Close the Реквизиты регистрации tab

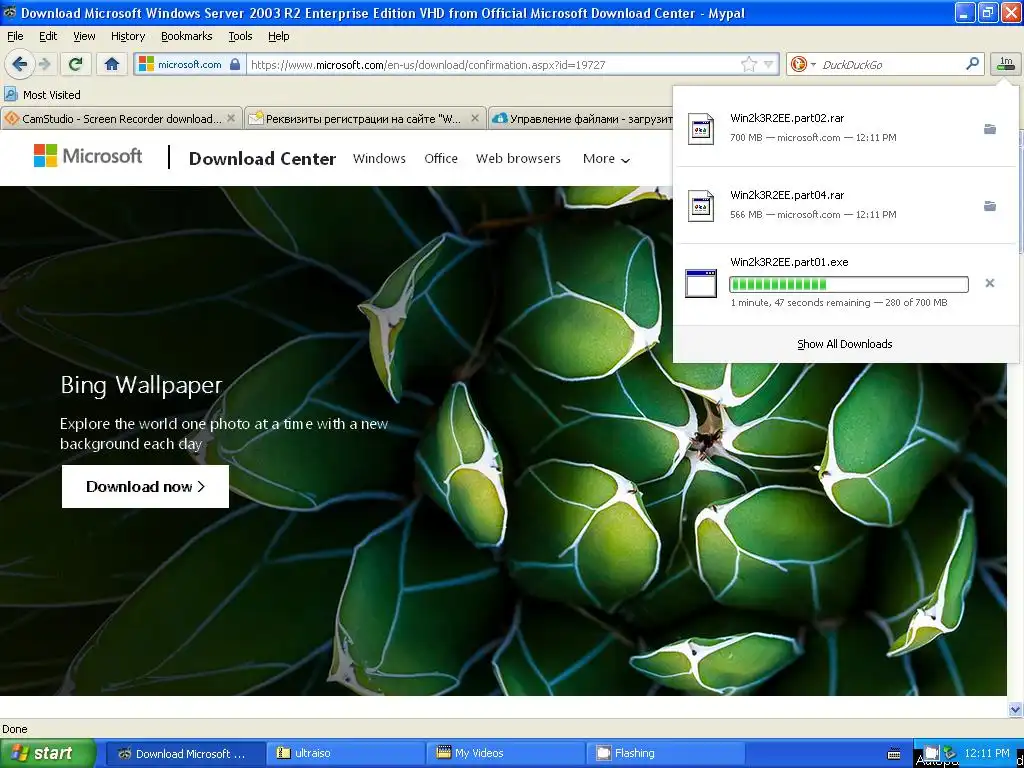pyautogui.click(x=475, y=118)
